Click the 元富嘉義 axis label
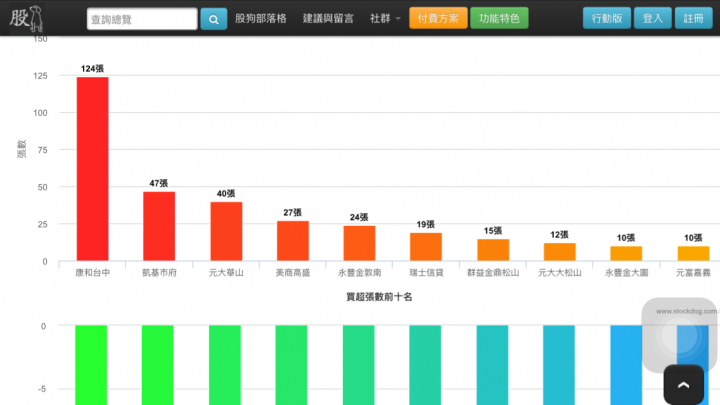Screen dimensions: 720x405 pyautogui.click(x=693, y=273)
